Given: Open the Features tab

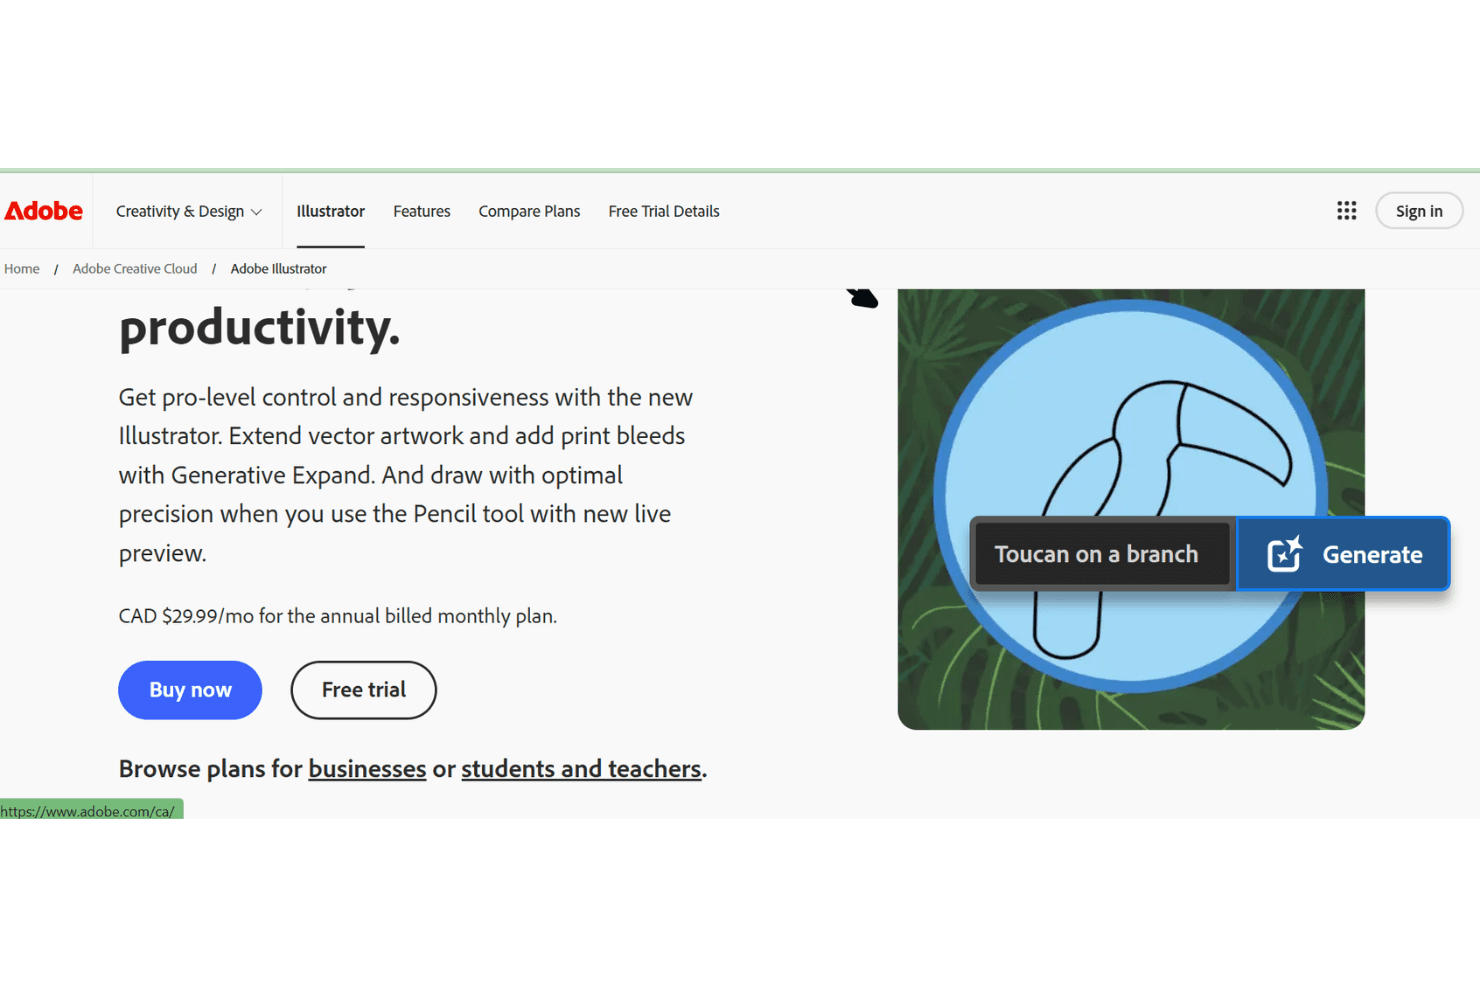Looking at the screenshot, I should click(x=422, y=211).
